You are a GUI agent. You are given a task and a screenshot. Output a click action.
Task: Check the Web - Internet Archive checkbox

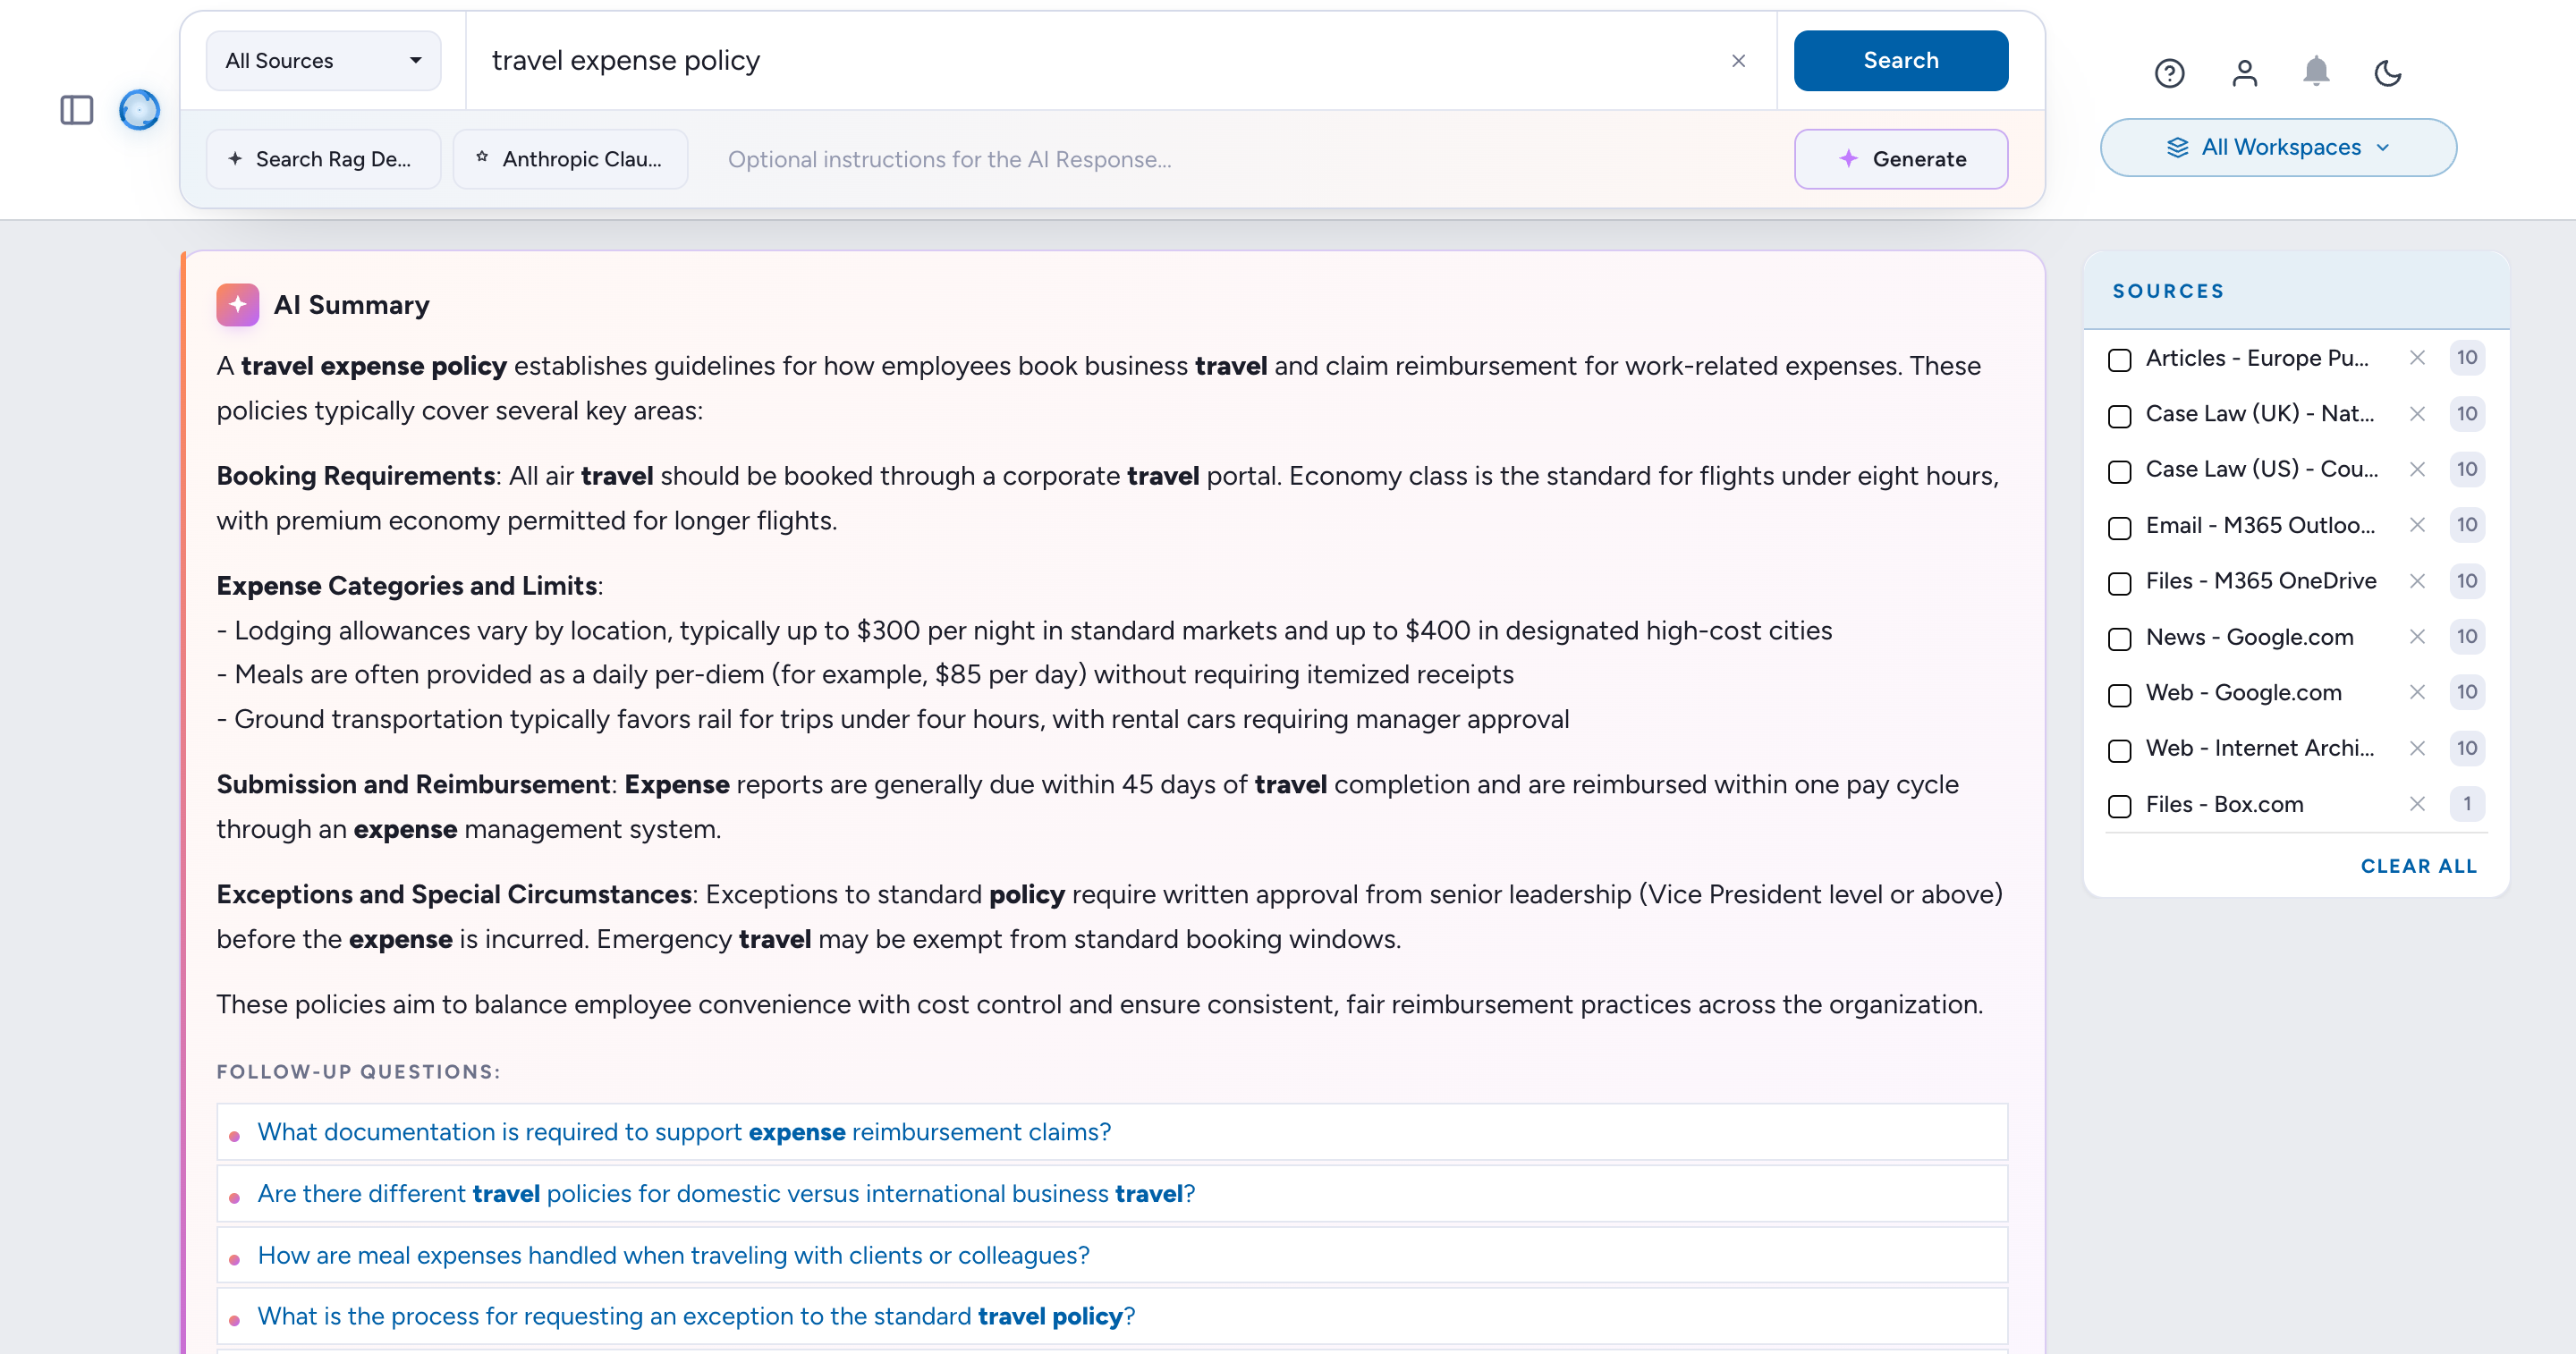pos(2120,750)
